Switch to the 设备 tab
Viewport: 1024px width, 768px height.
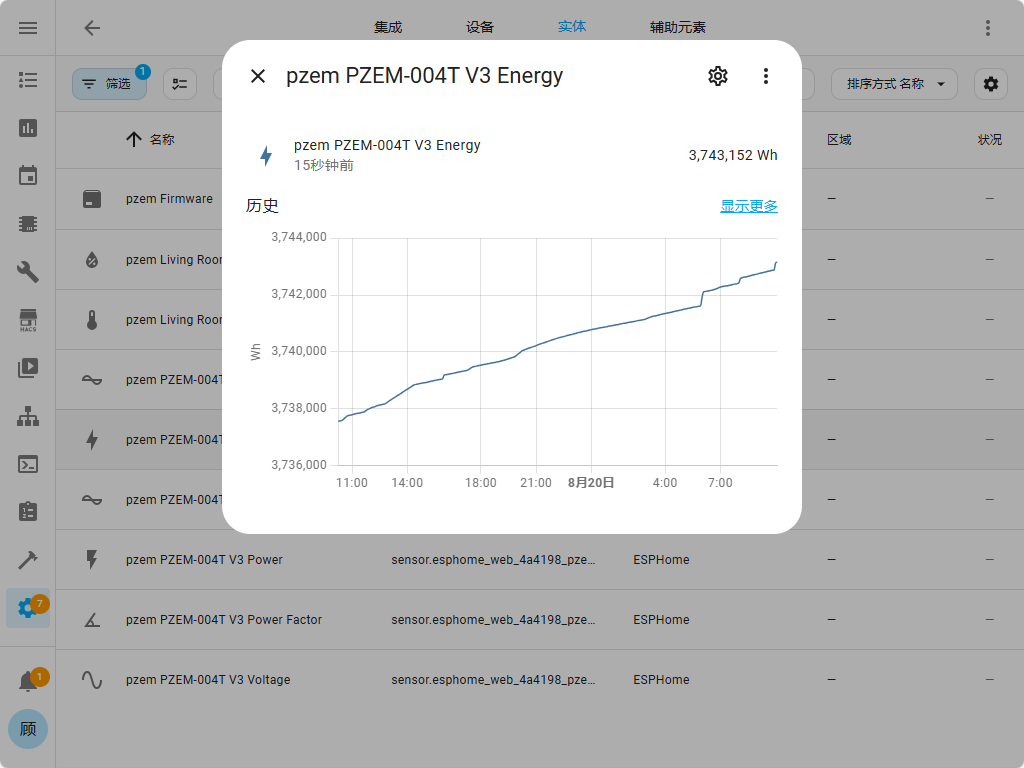click(480, 27)
